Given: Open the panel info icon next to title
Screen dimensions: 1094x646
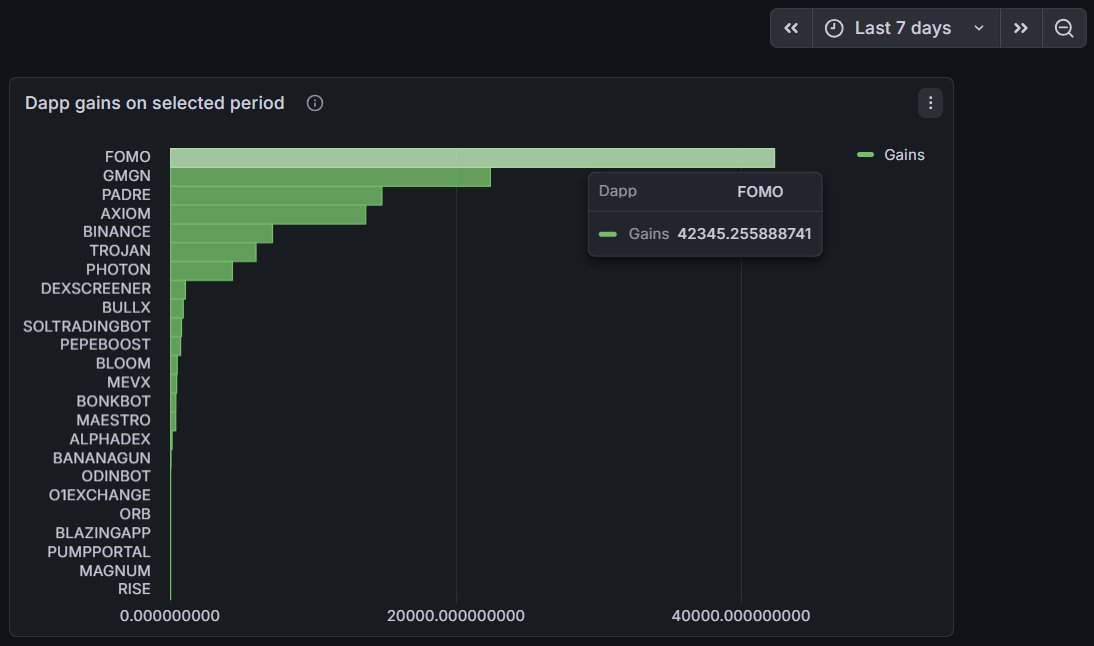Looking at the screenshot, I should click(x=315, y=103).
